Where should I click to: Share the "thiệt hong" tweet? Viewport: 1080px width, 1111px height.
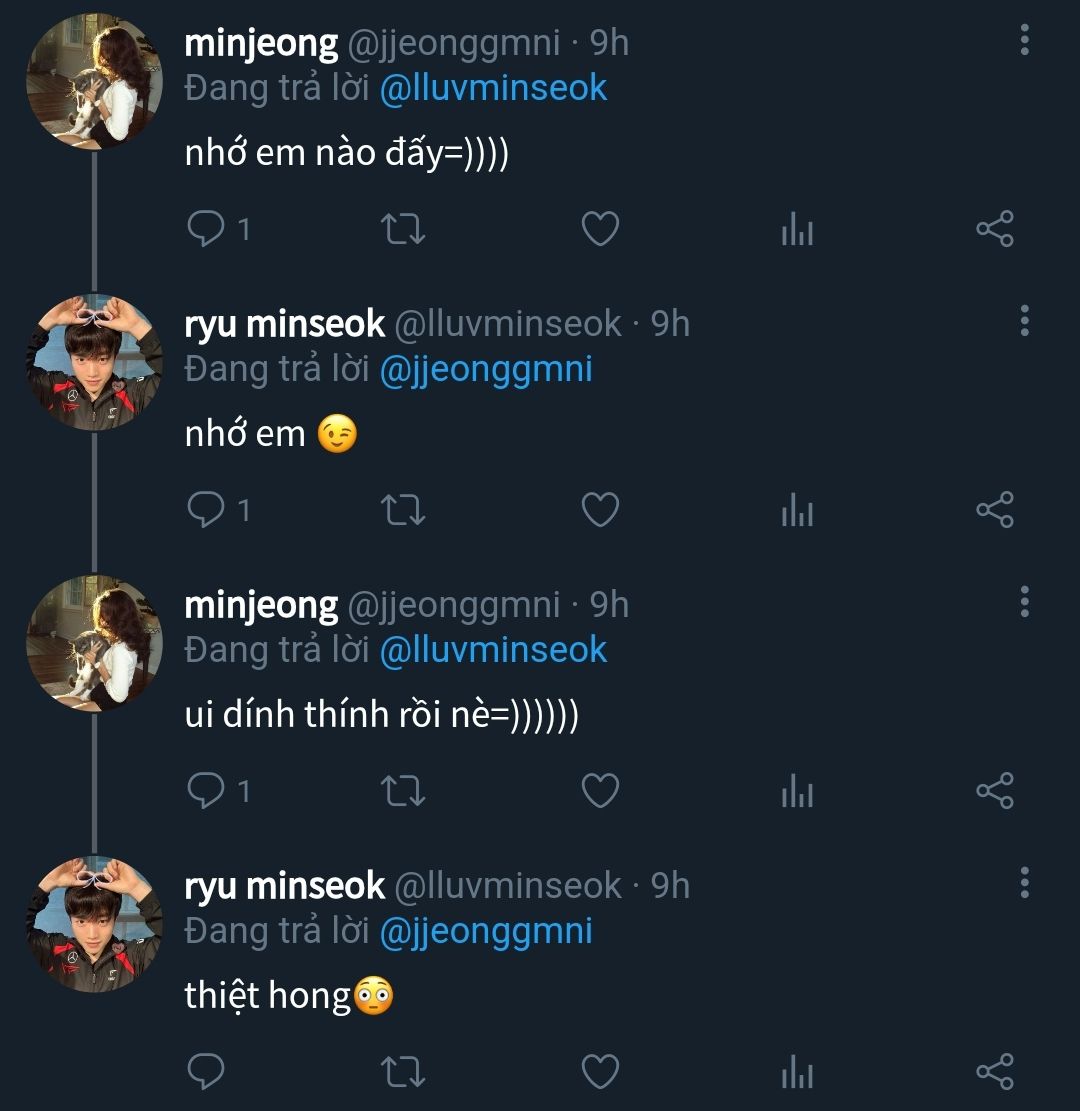pos(994,1073)
